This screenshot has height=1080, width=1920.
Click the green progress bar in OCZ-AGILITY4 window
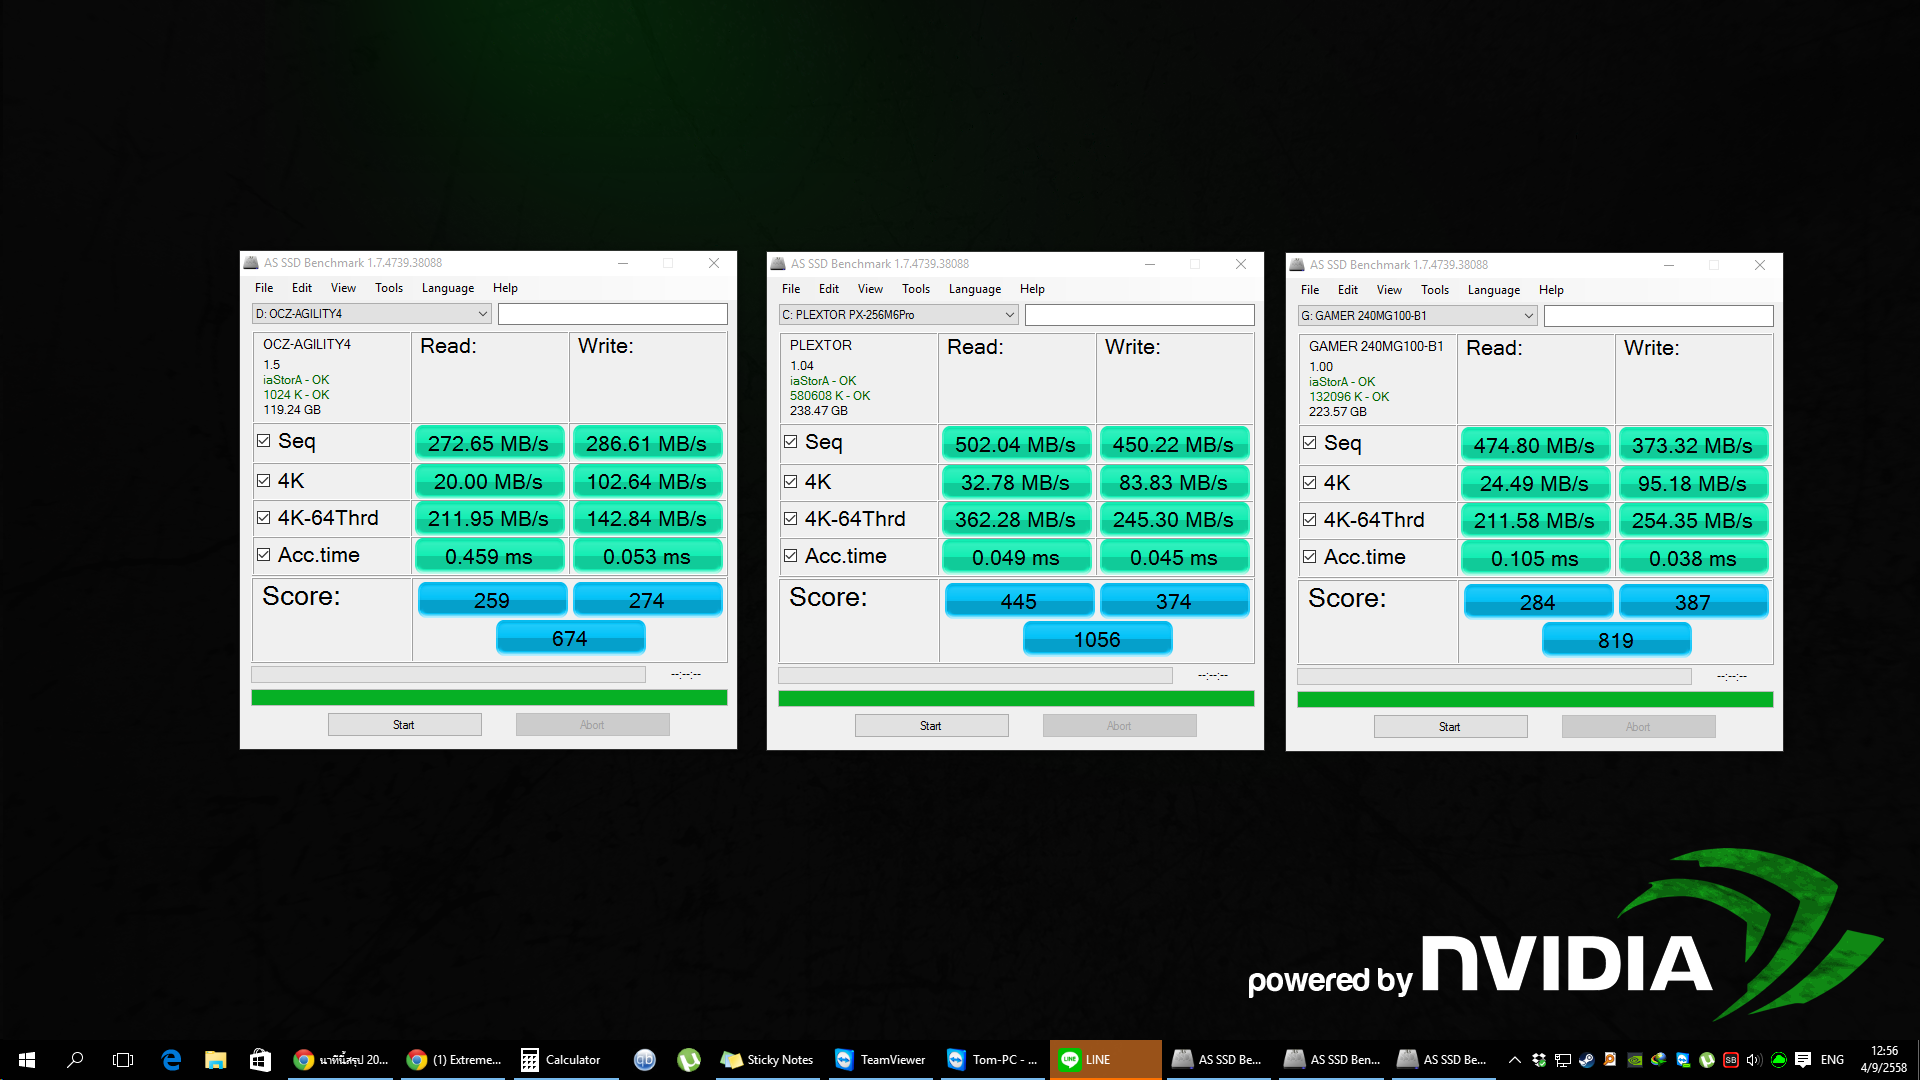[489, 697]
